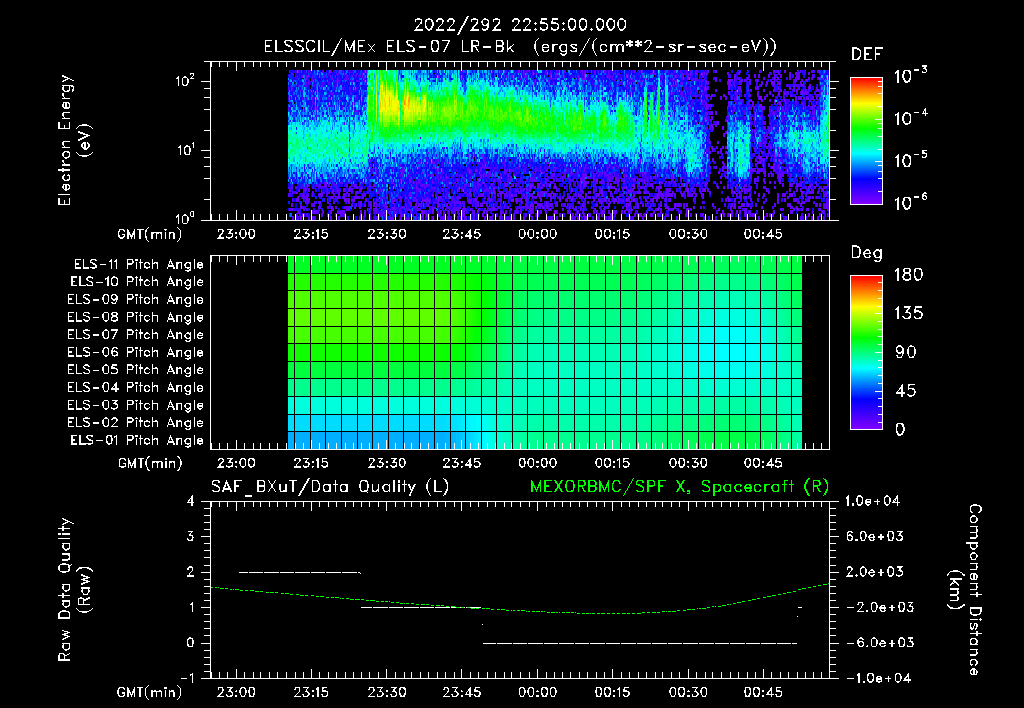Click the Component Distance (km) axis label

point(965,590)
